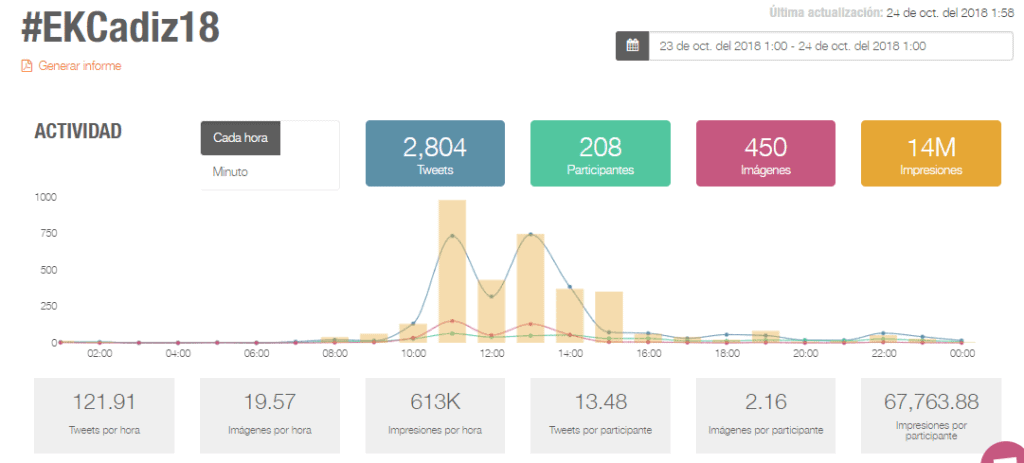Click the PDF icon beside Generar informe
Viewport: 1024px width, 463px height.
[27, 66]
